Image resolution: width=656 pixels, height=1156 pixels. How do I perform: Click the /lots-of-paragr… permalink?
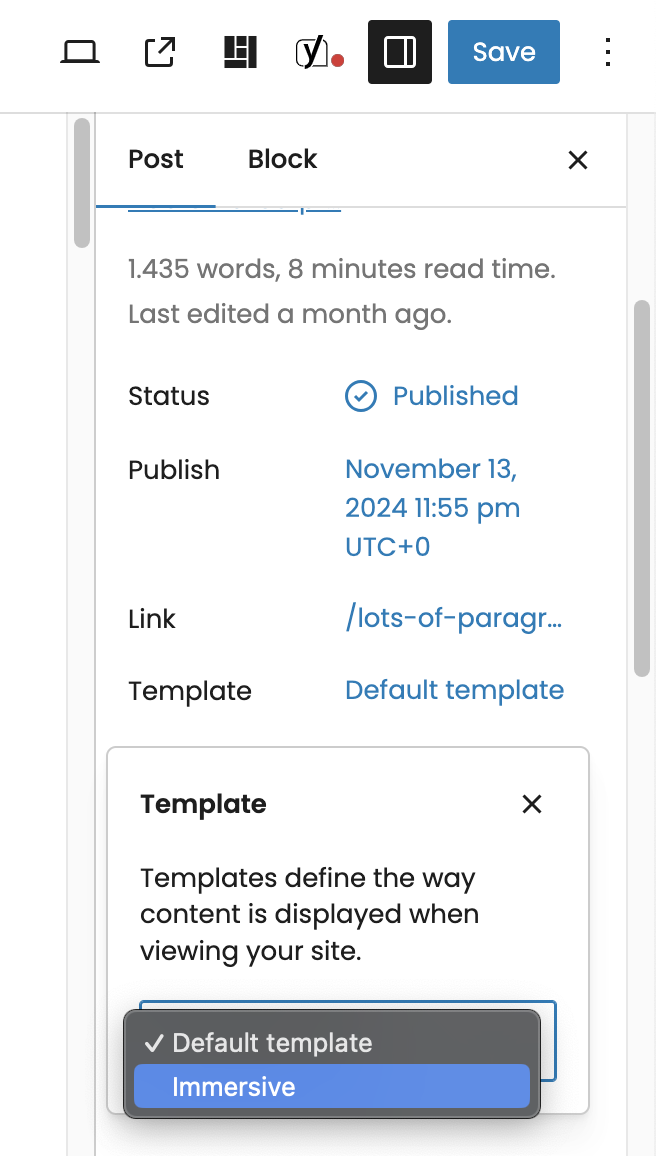[453, 619]
